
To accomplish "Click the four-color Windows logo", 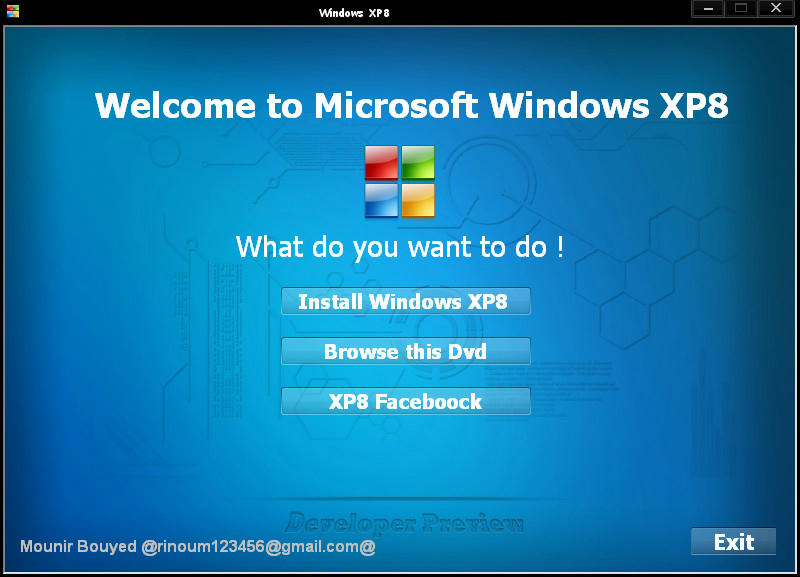I will tap(399, 182).
